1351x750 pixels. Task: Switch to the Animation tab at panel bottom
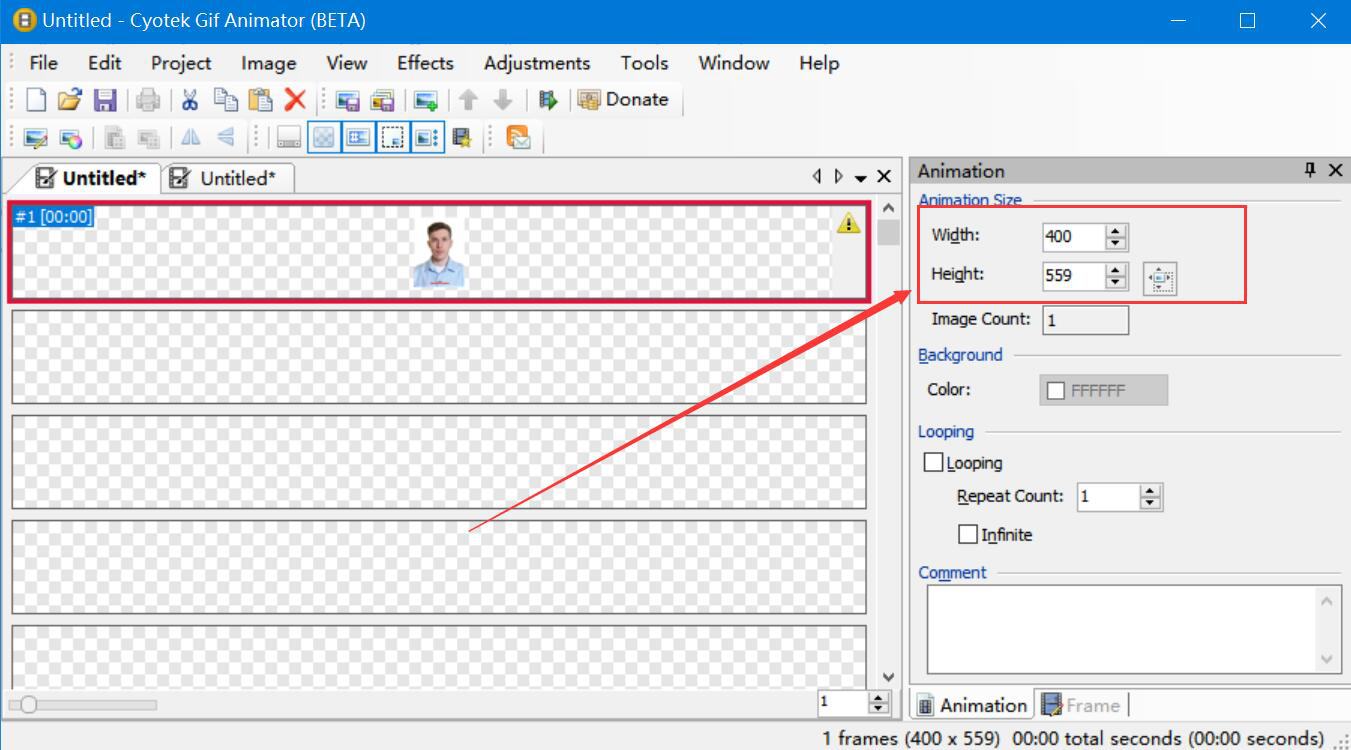pos(973,705)
